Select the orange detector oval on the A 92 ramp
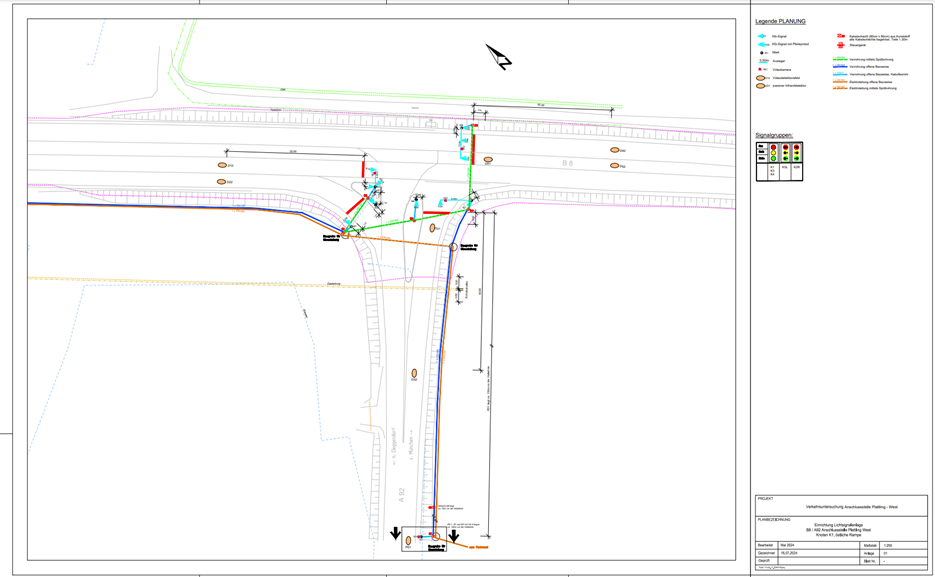The width and height of the screenshot is (935, 577). 412,373
